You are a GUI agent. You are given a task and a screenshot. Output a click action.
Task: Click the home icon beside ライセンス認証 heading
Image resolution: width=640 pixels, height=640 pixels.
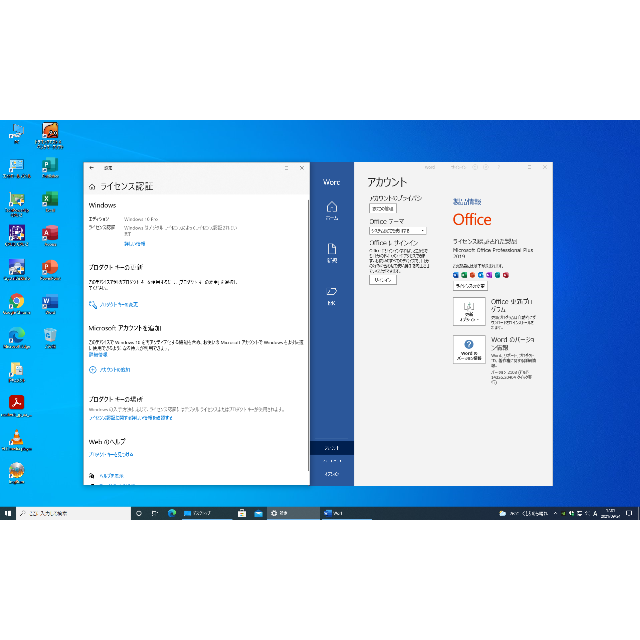(x=92, y=187)
